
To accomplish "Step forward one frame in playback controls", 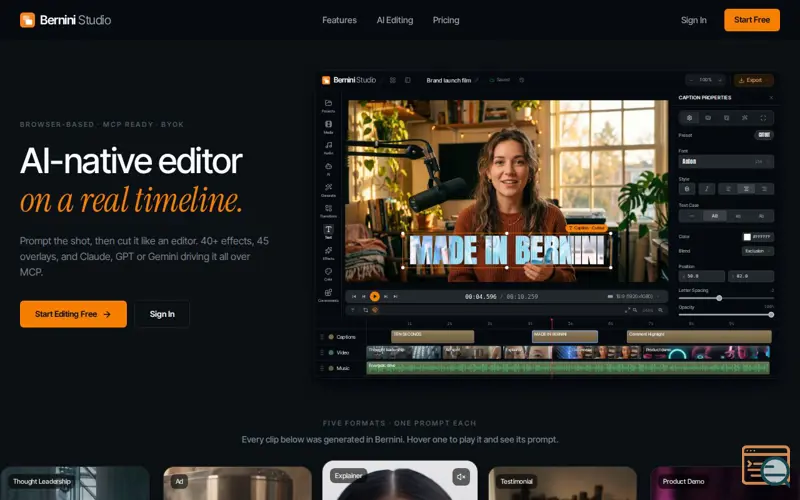I will click(x=386, y=296).
